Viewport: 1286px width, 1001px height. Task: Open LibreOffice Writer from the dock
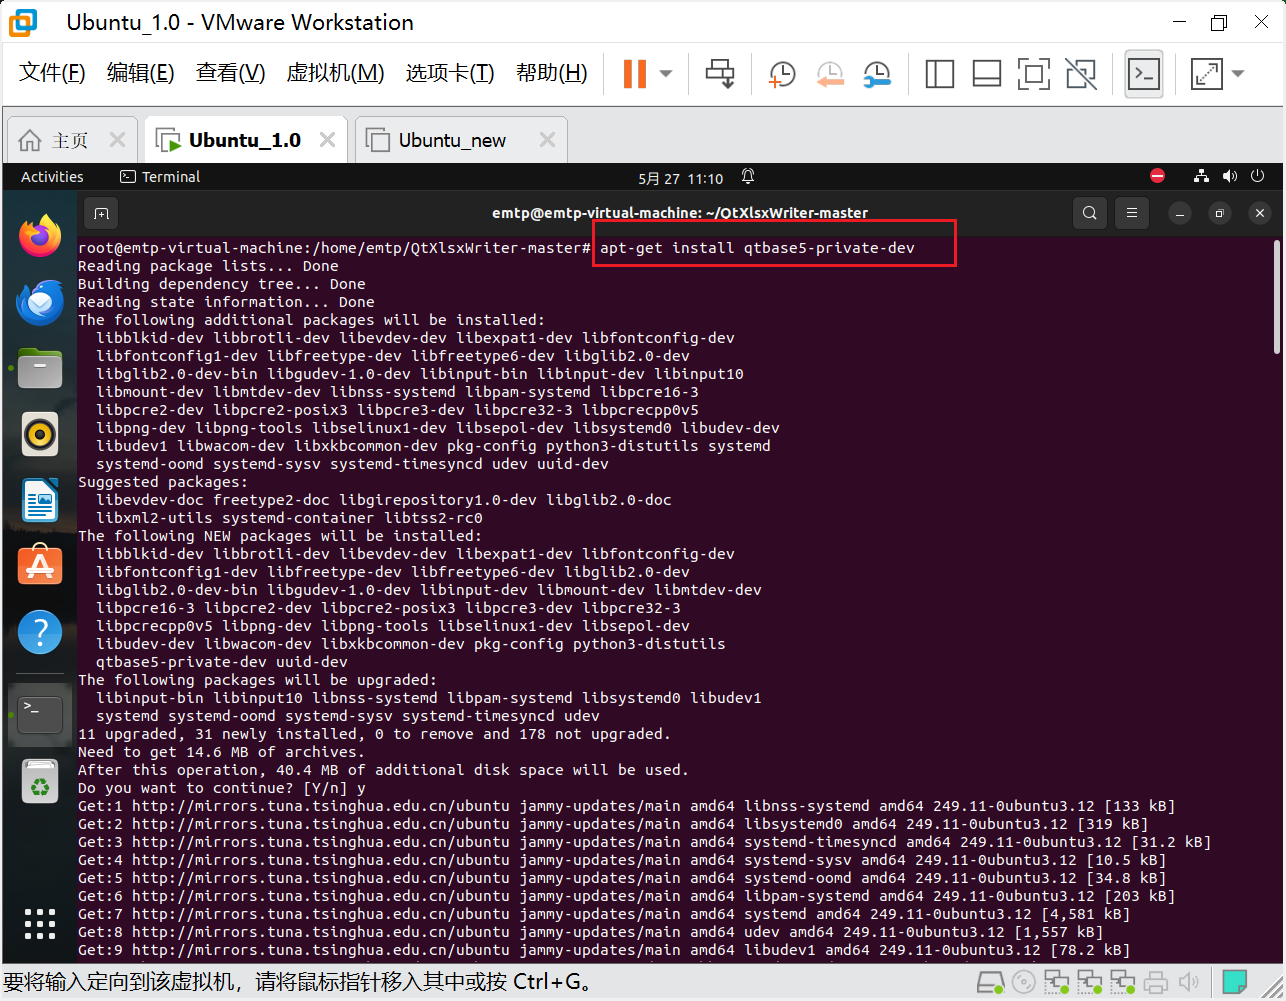click(40, 500)
